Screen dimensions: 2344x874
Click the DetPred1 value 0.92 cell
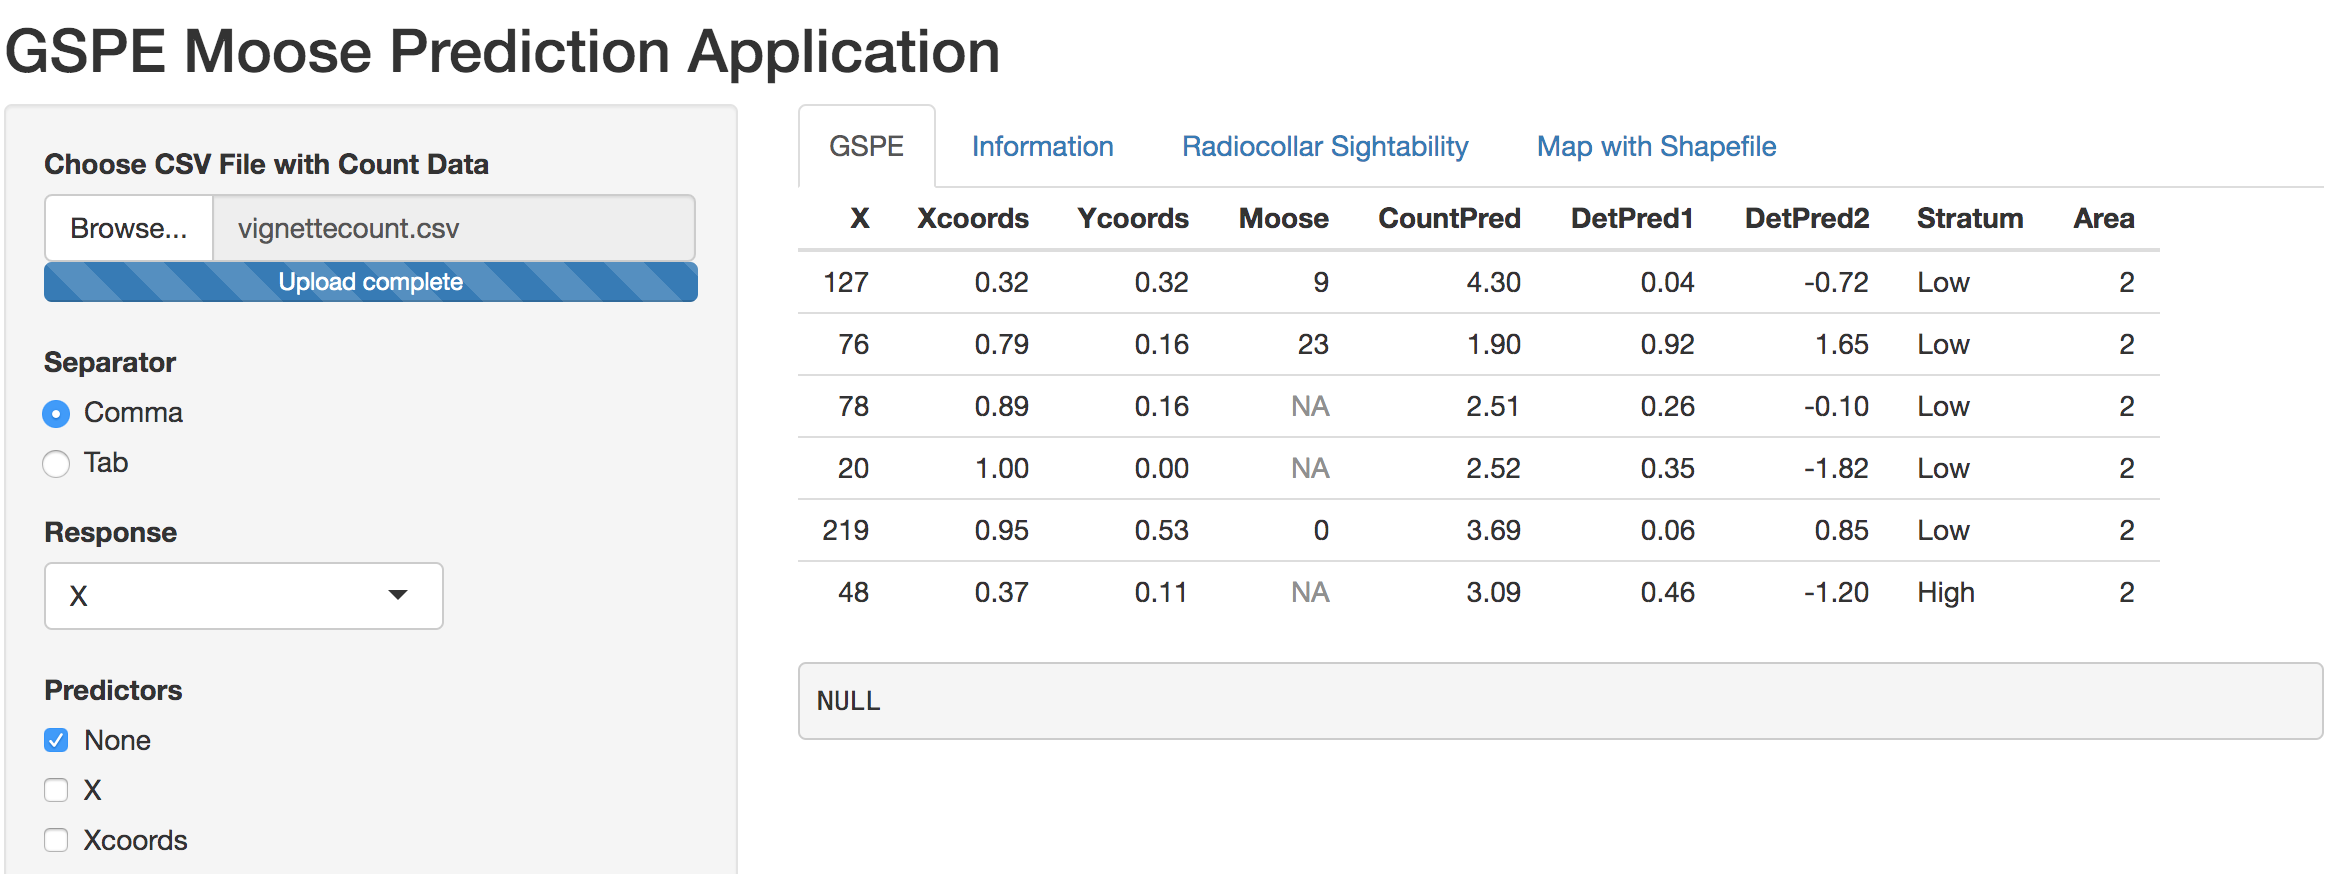tap(1668, 344)
